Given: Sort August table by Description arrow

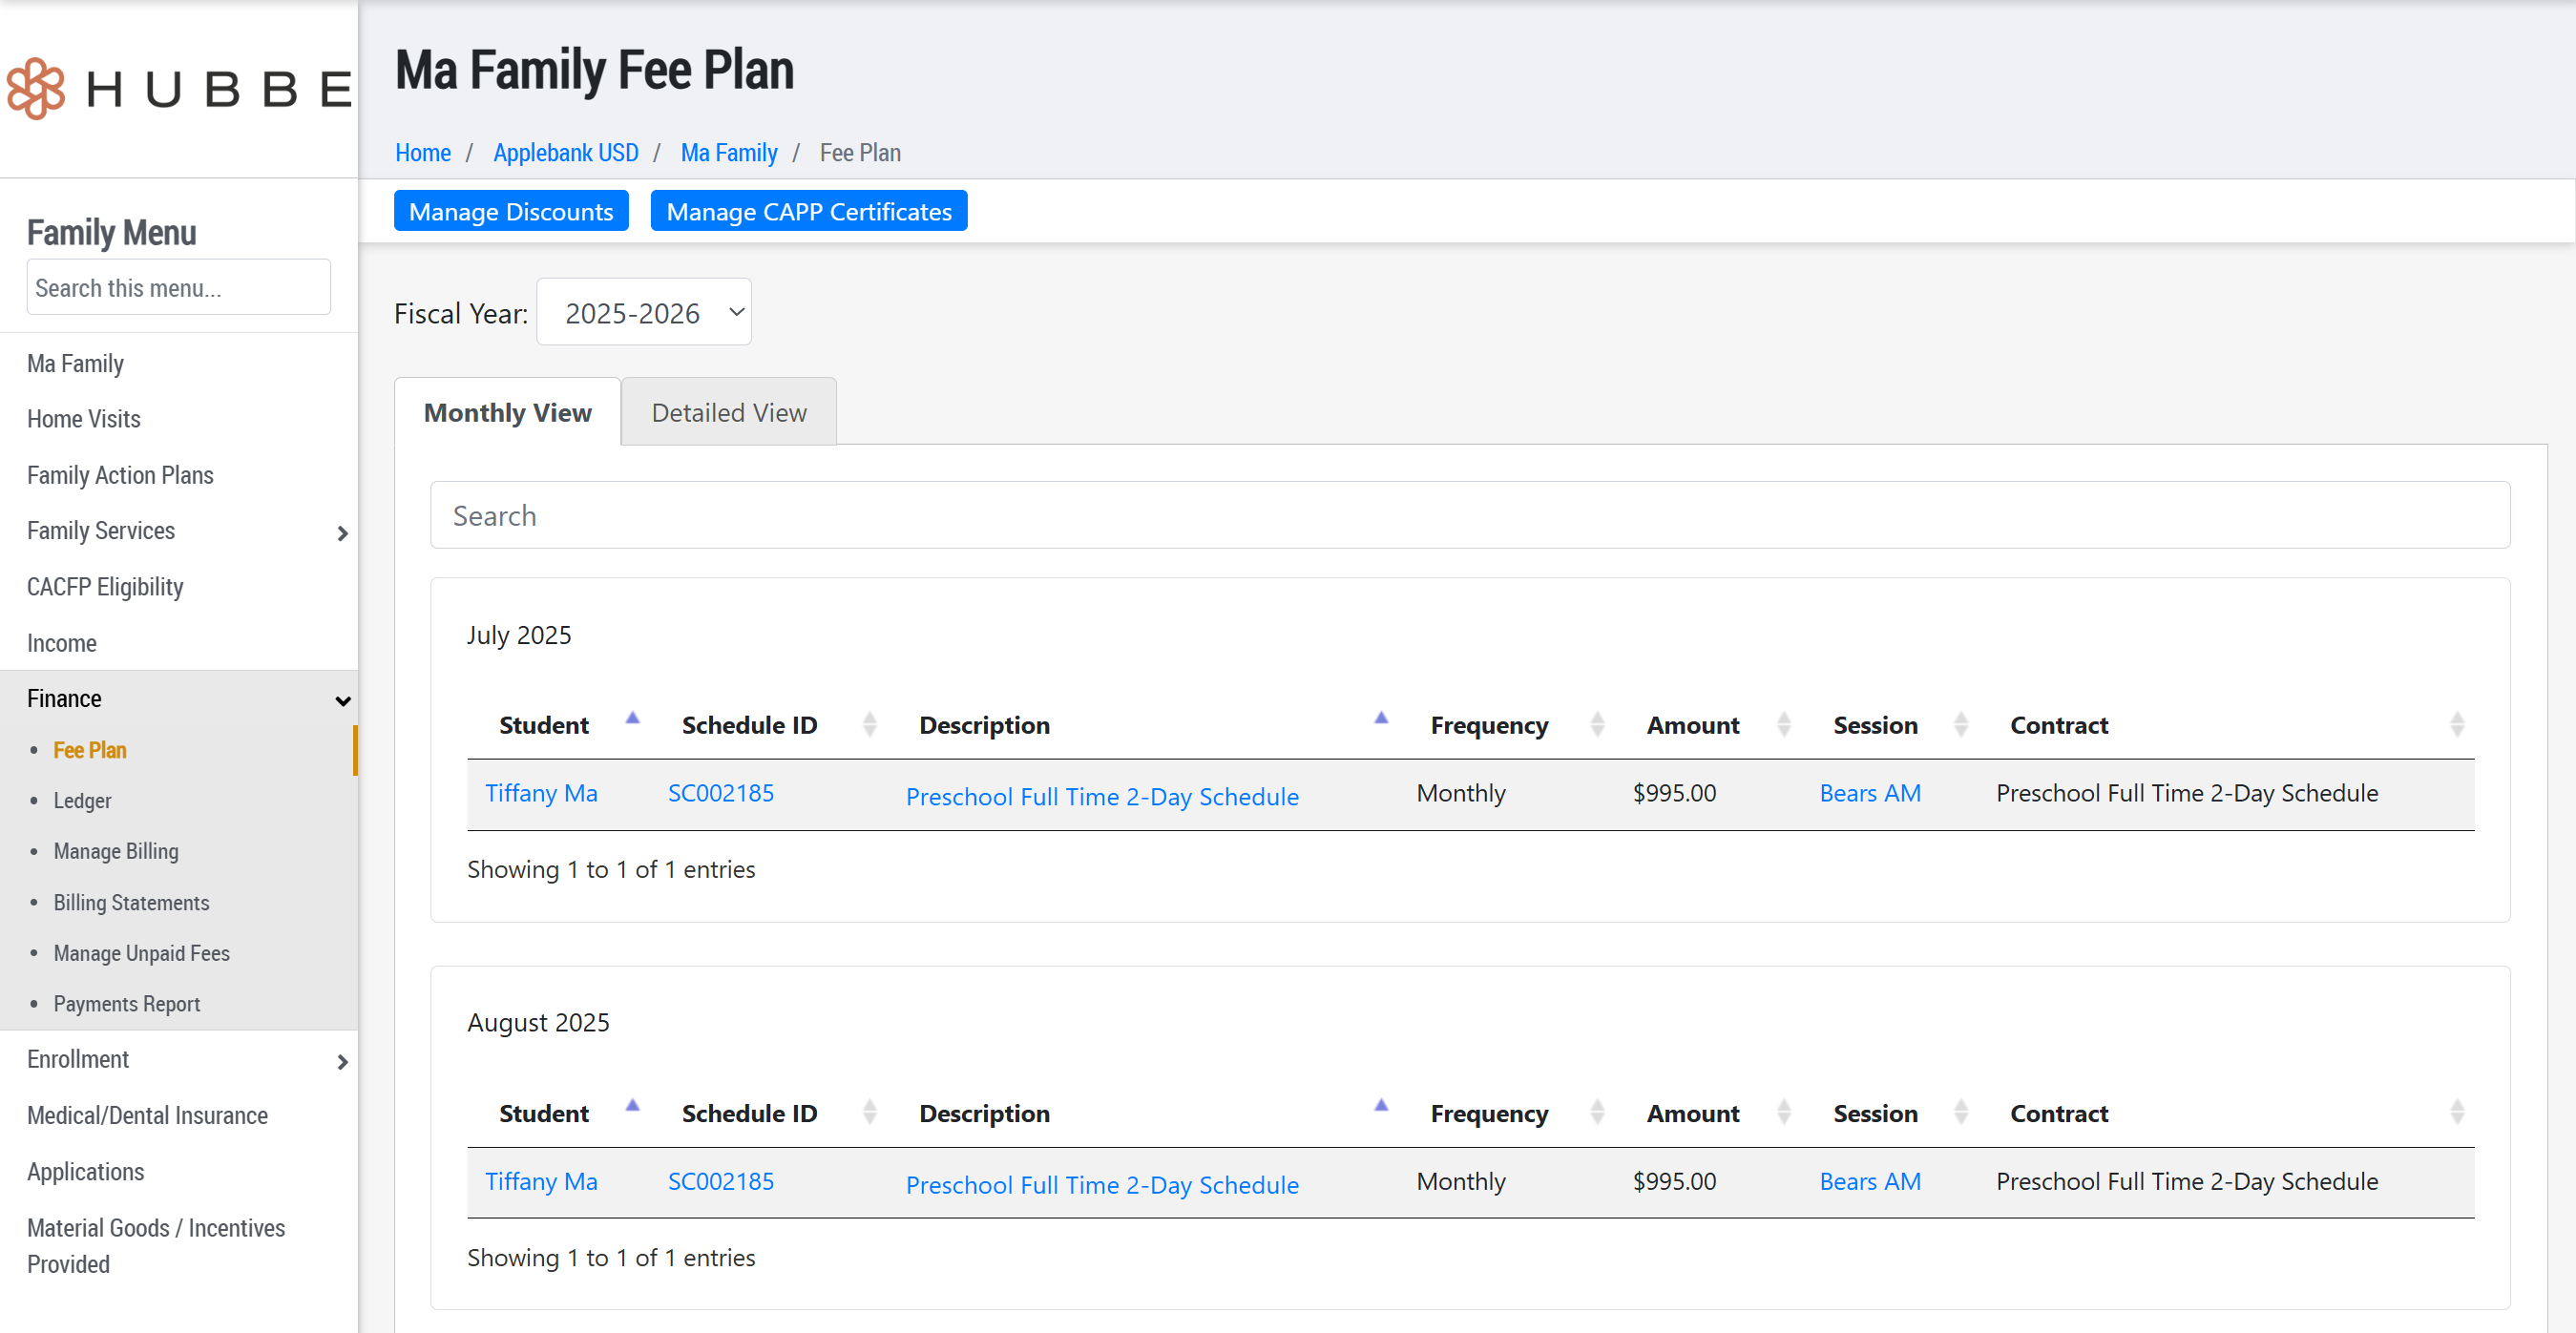Looking at the screenshot, I should [x=1381, y=1106].
